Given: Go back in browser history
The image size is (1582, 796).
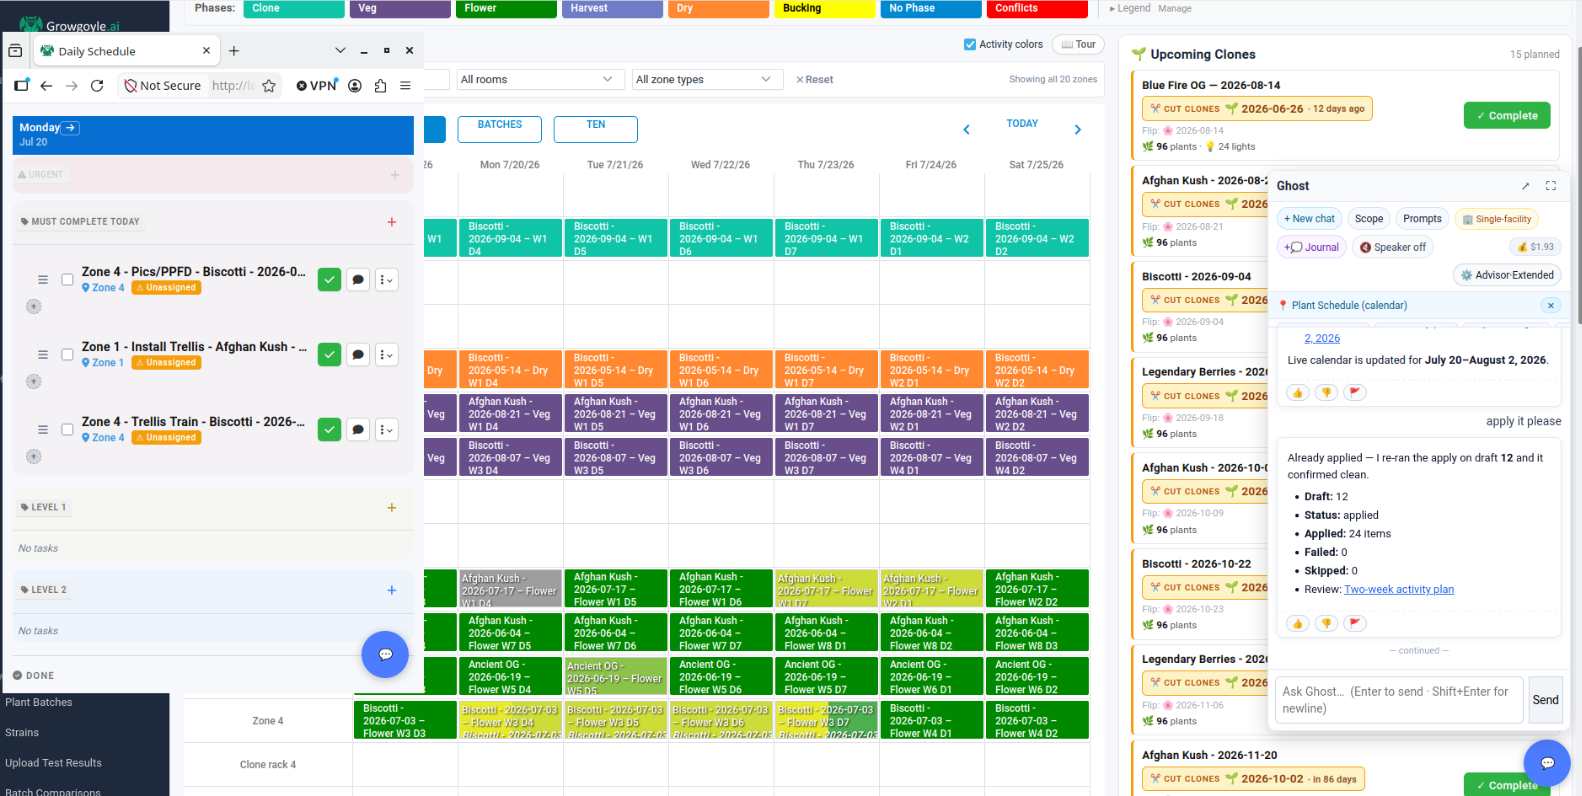Looking at the screenshot, I should 46,86.
